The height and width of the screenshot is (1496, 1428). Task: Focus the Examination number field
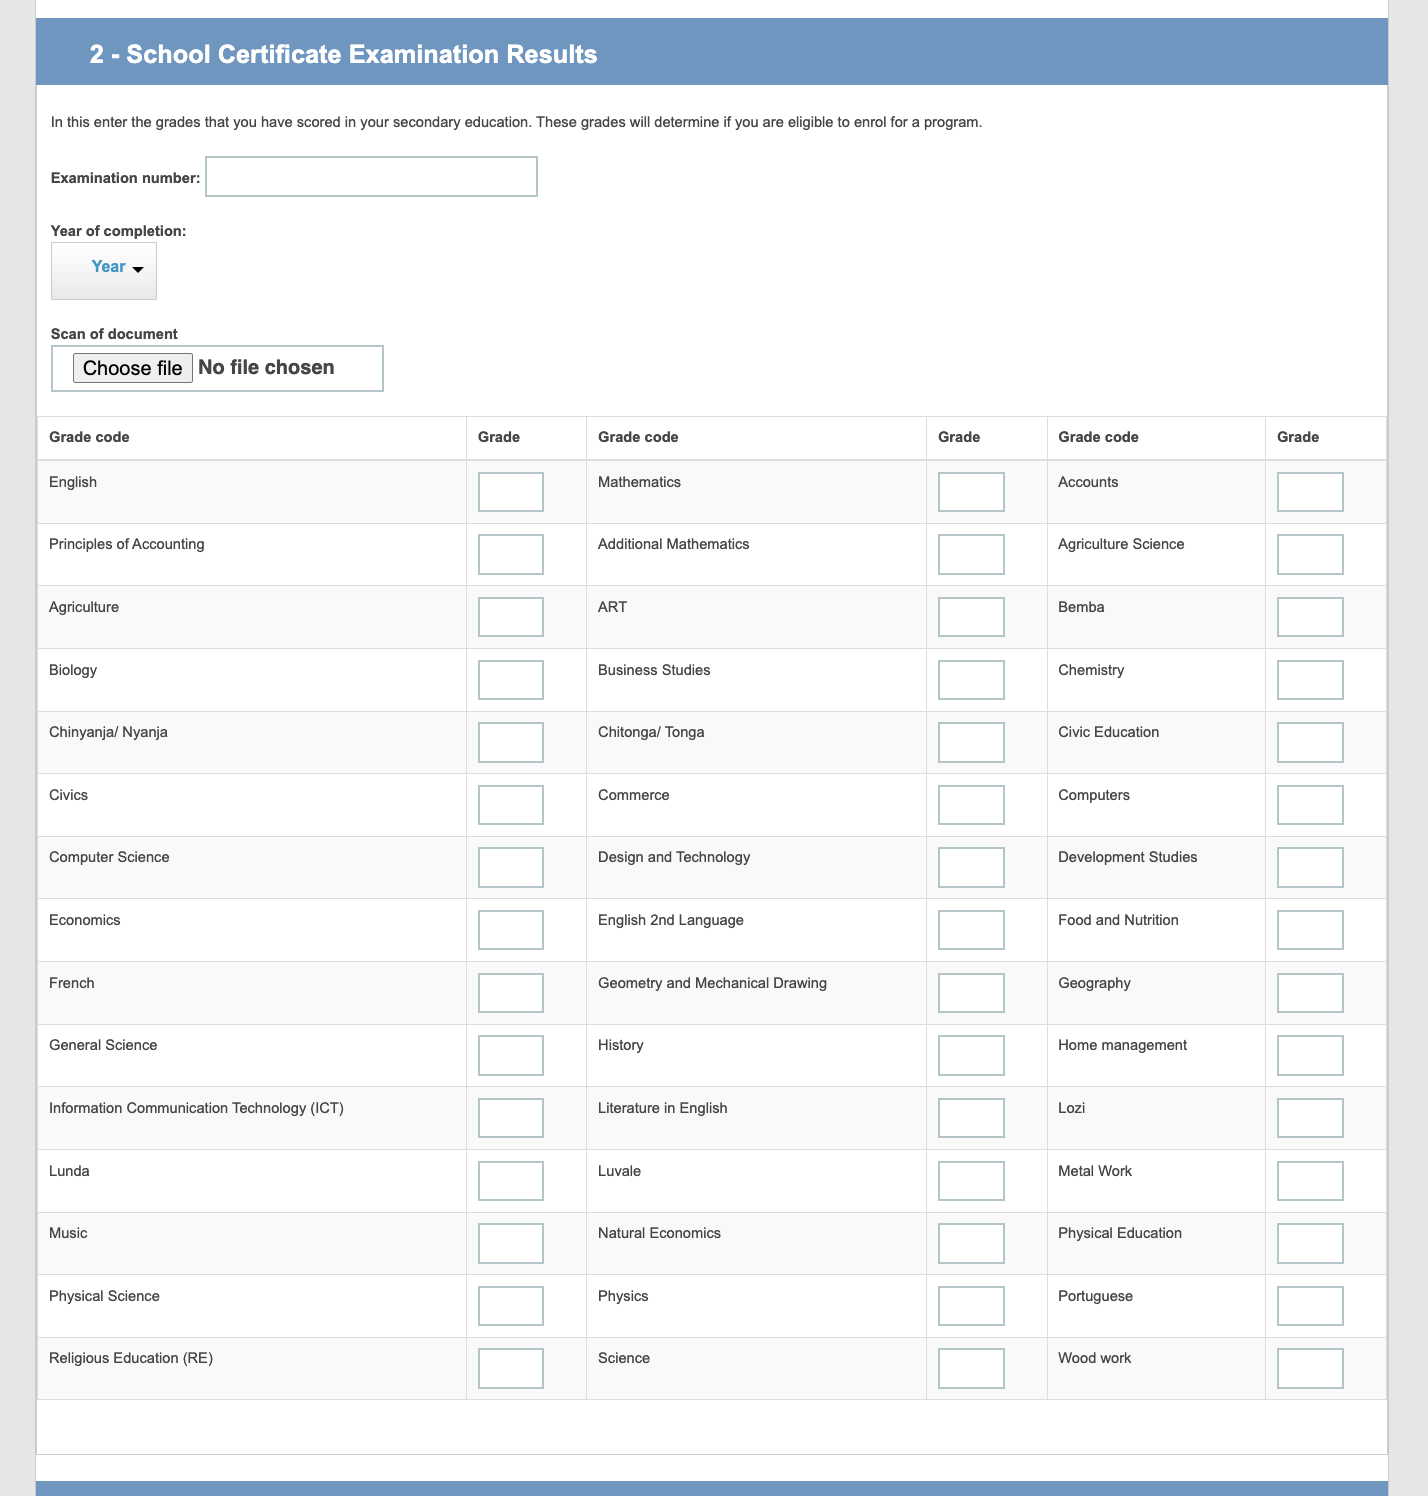pyautogui.click(x=371, y=177)
